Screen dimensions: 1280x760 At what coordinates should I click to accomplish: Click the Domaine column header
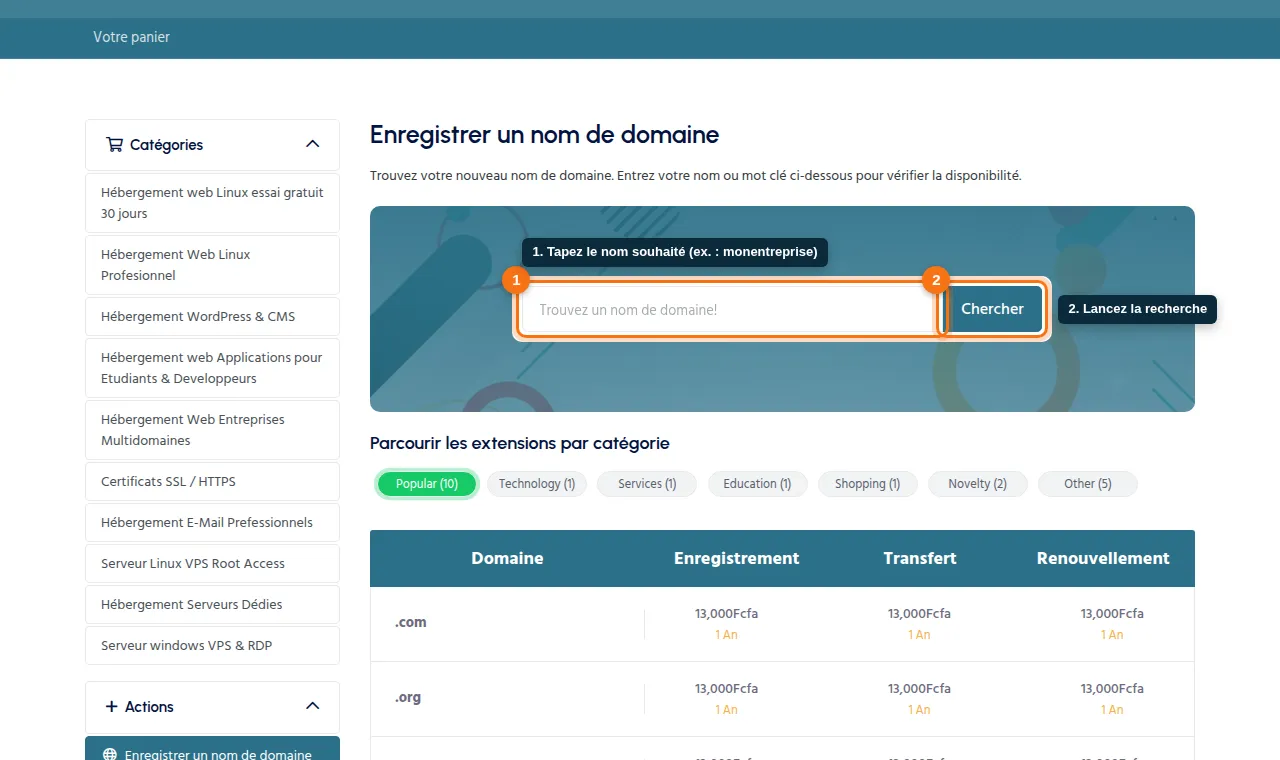point(507,558)
